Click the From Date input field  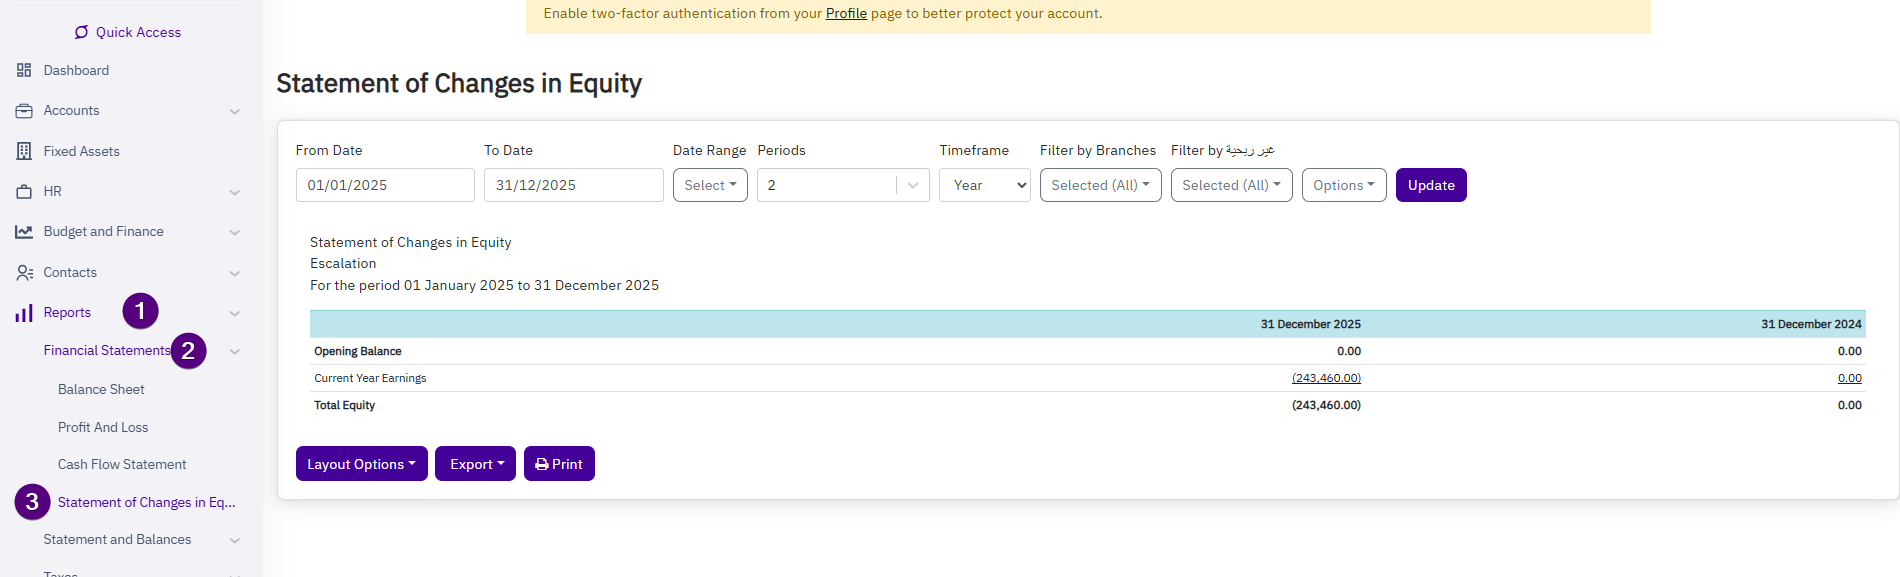point(385,185)
